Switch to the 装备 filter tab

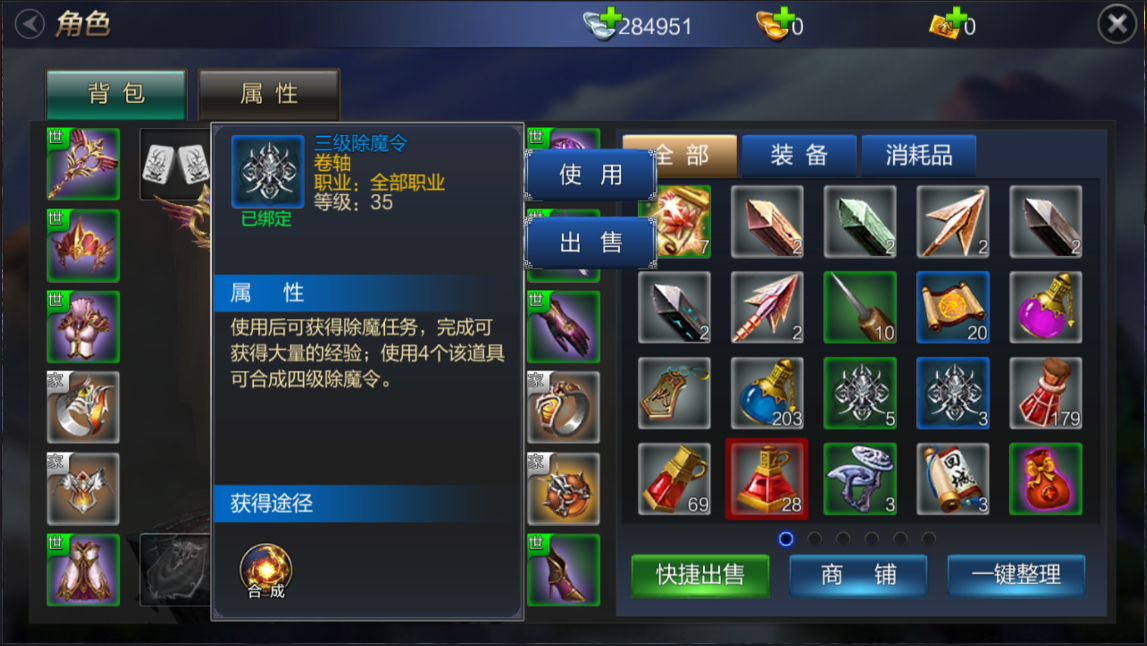tap(799, 155)
